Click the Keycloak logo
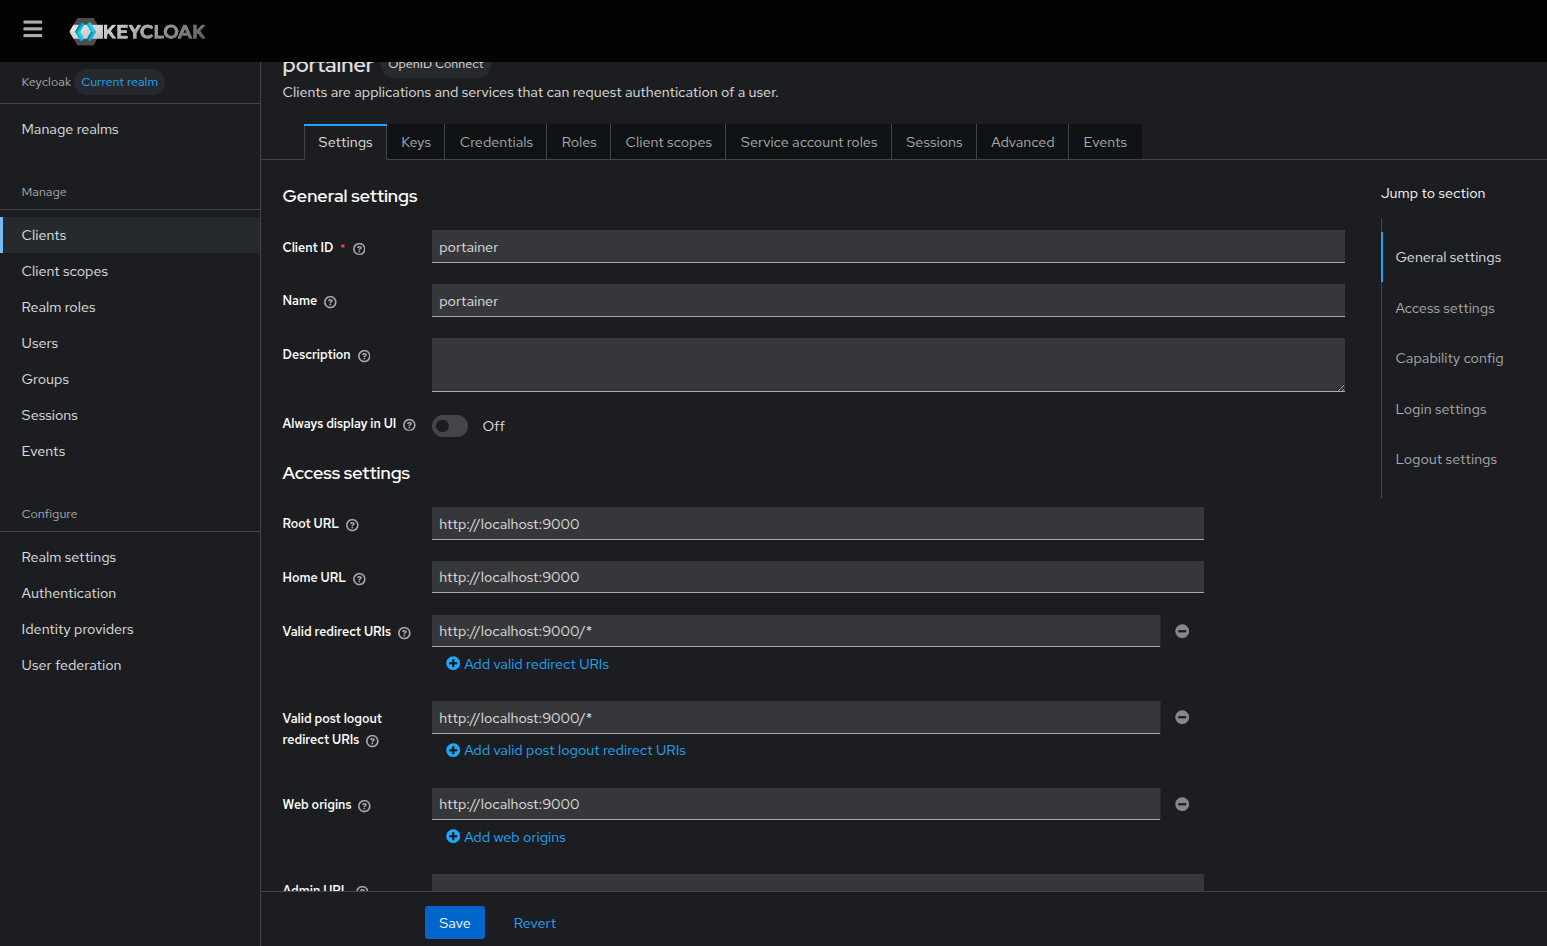Image resolution: width=1547 pixels, height=946 pixels. pos(136,30)
